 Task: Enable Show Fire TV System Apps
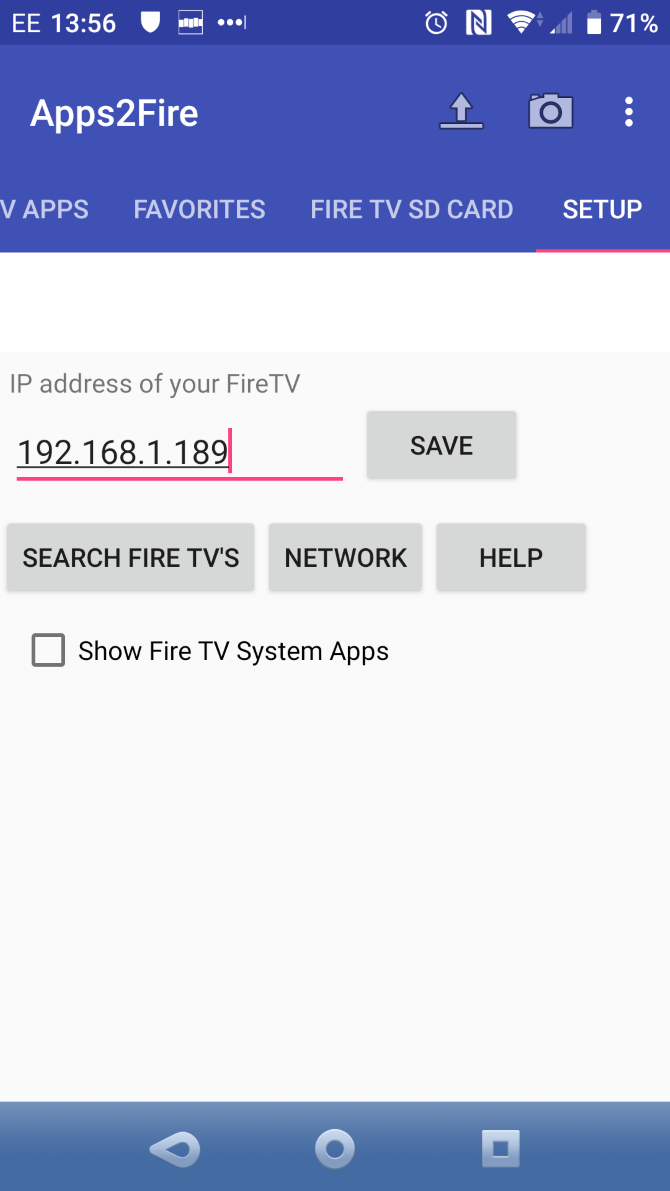point(47,650)
